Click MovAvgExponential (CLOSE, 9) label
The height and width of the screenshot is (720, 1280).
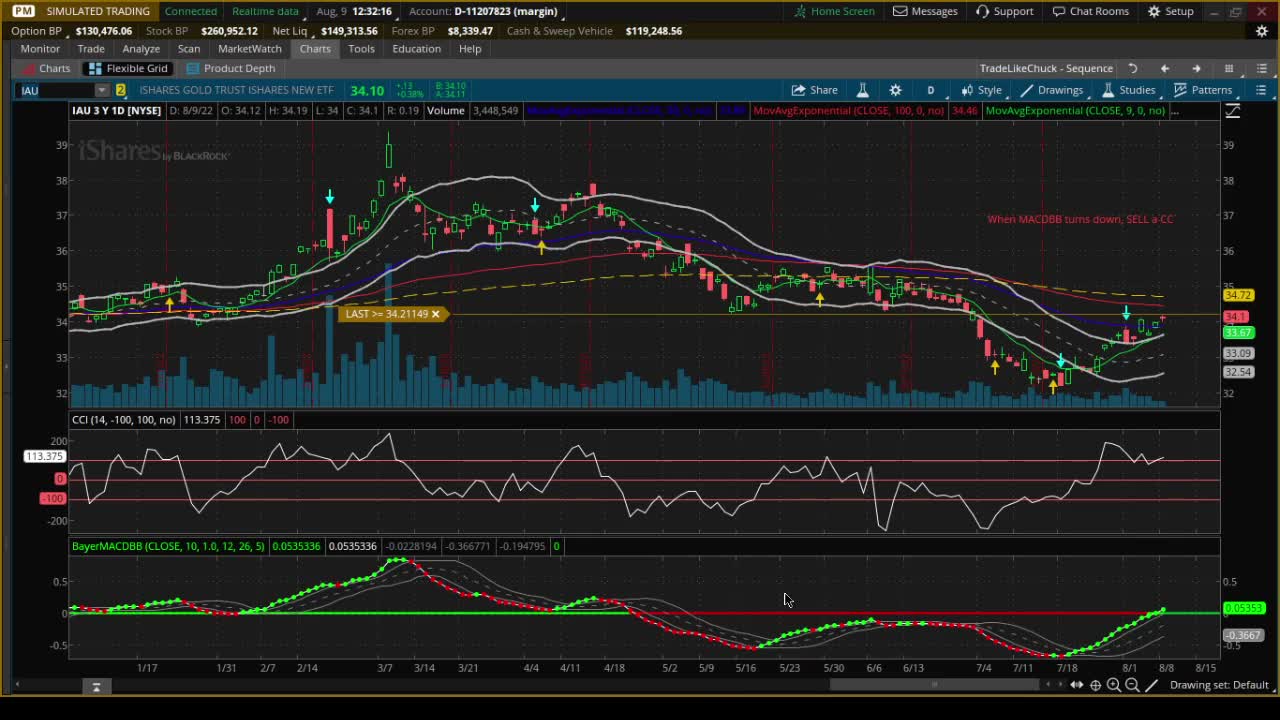point(1075,111)
